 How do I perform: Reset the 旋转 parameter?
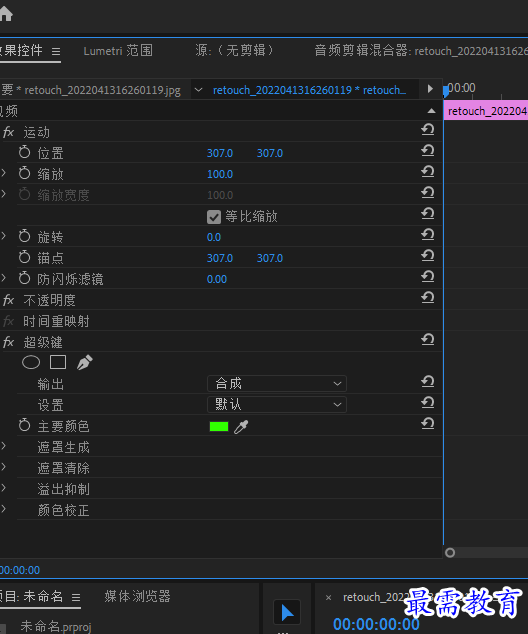point(428,235)
